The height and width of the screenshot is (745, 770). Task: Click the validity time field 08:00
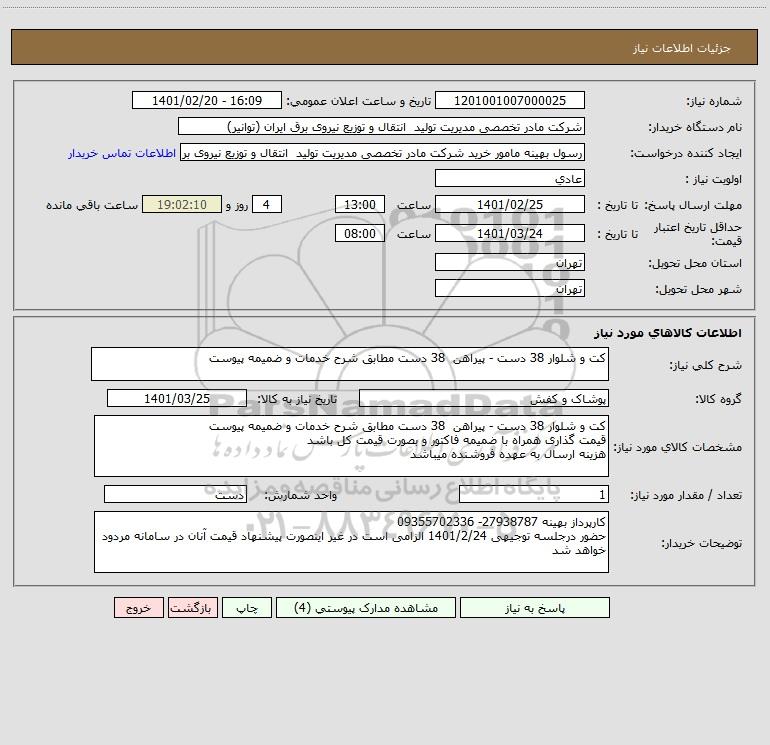[359, 233]
